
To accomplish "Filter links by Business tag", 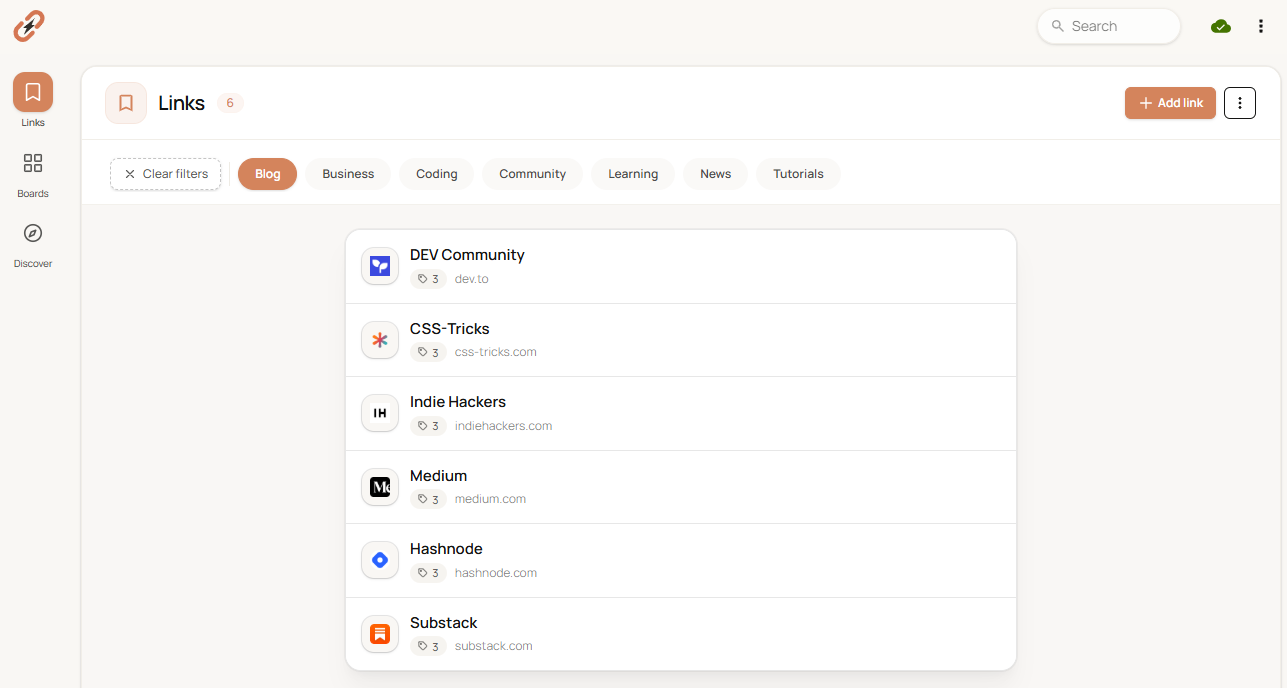I will 348,174.
